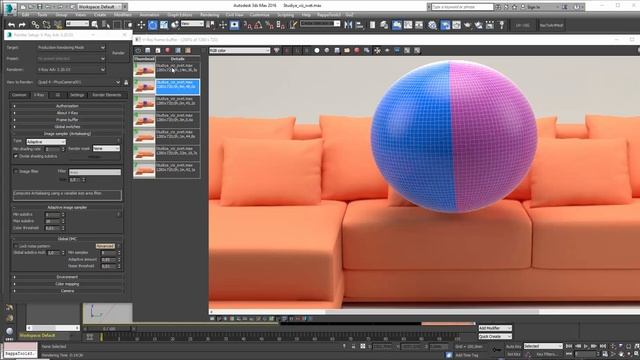The height and width of the screenshot is (360, 640).
Task: Open the Curve Editor toolbar icon
Action: 408,25
